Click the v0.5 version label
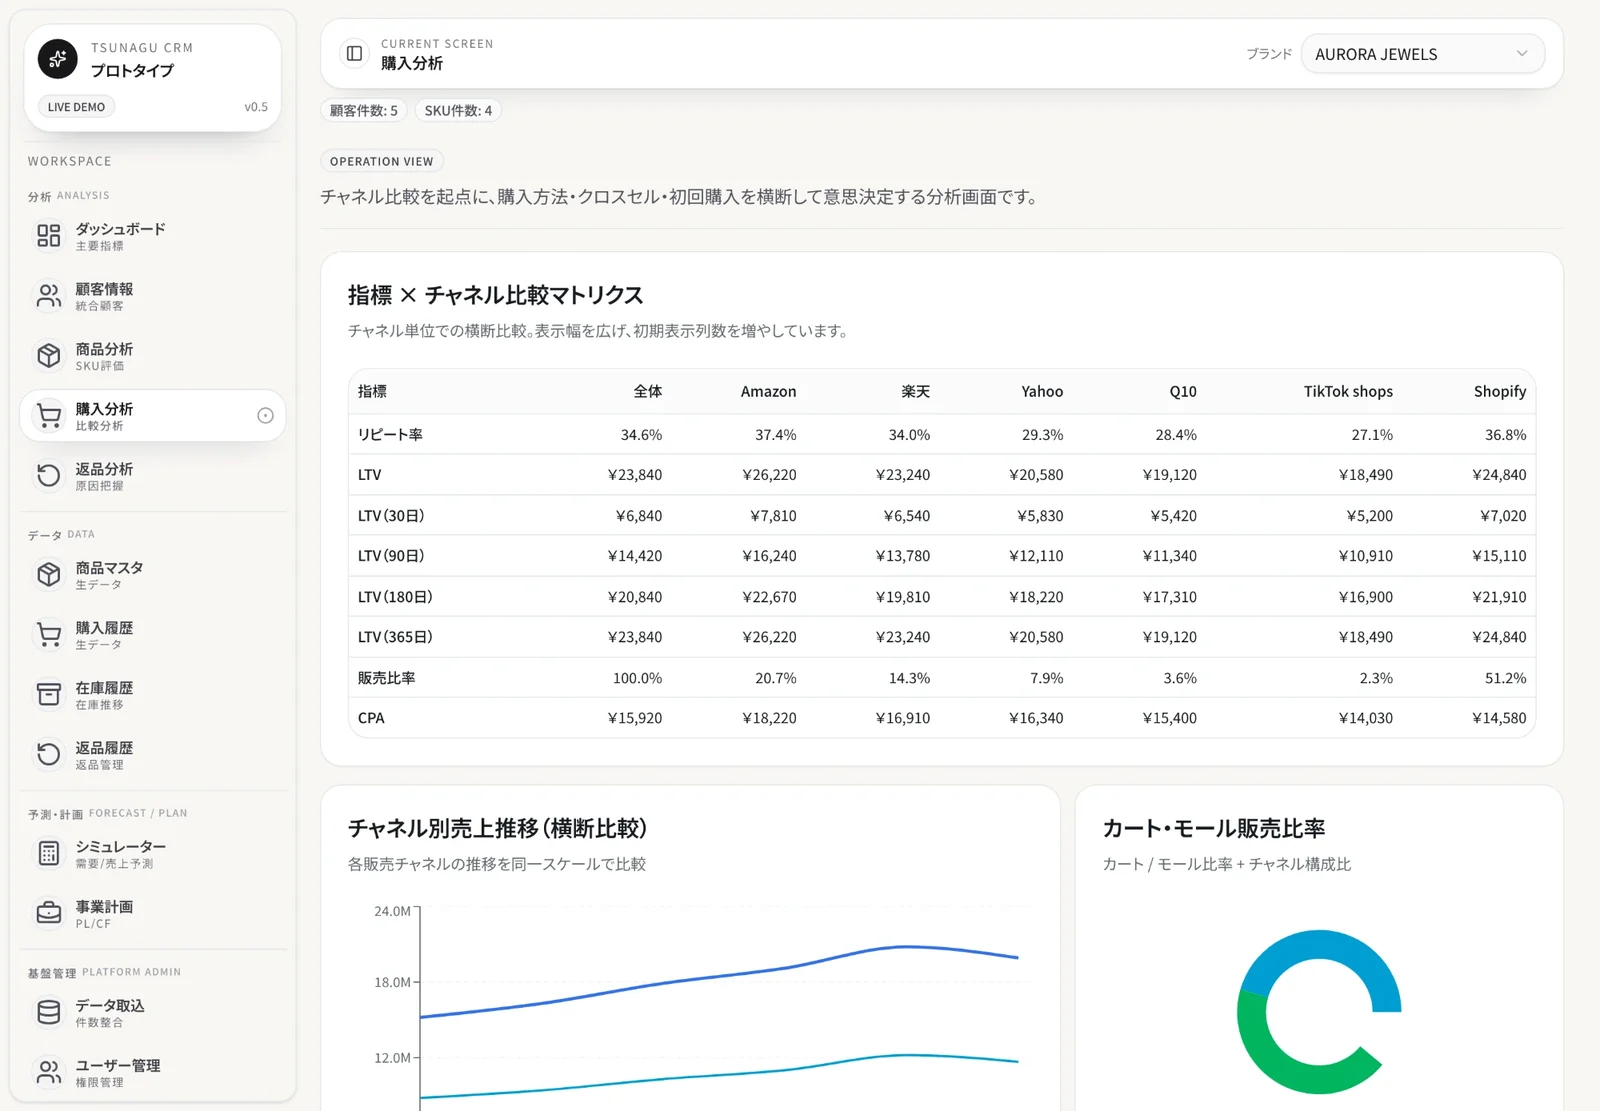The height and width of the screenshot is (1111, 1600). pos(256,107)
